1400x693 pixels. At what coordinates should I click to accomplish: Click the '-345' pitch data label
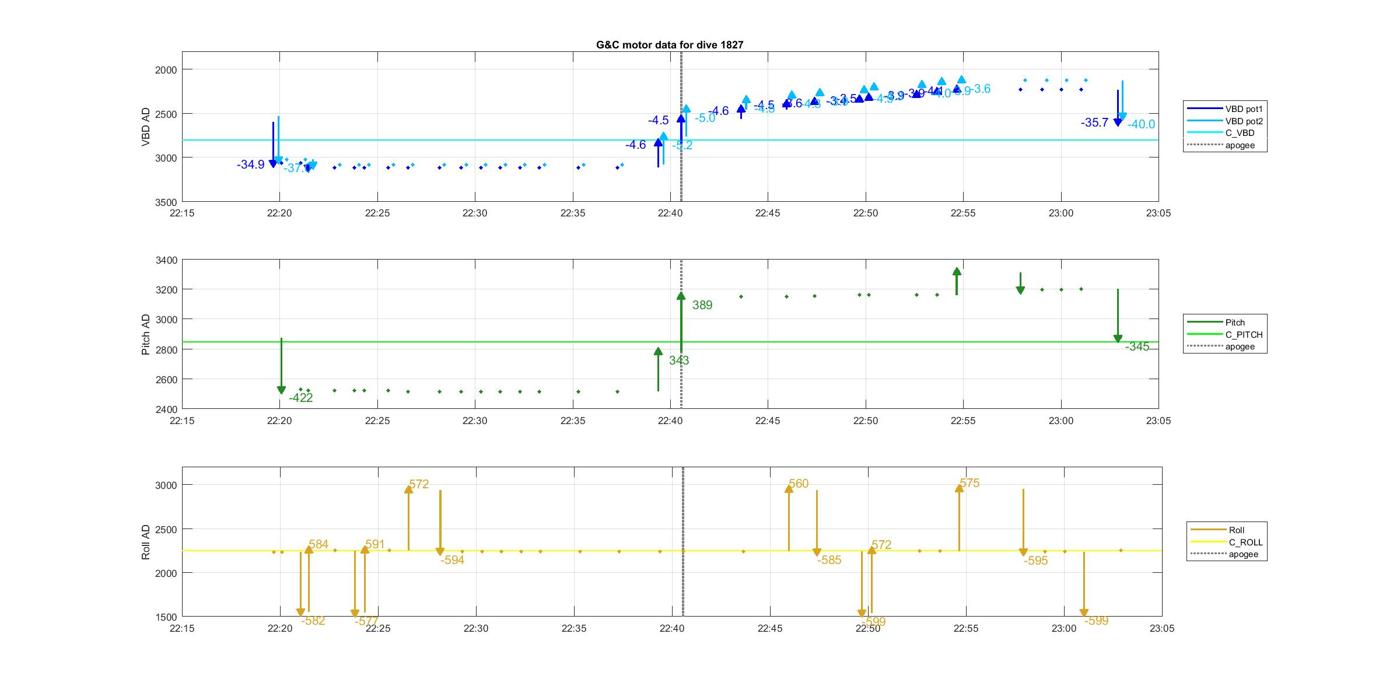[1137, 347]
